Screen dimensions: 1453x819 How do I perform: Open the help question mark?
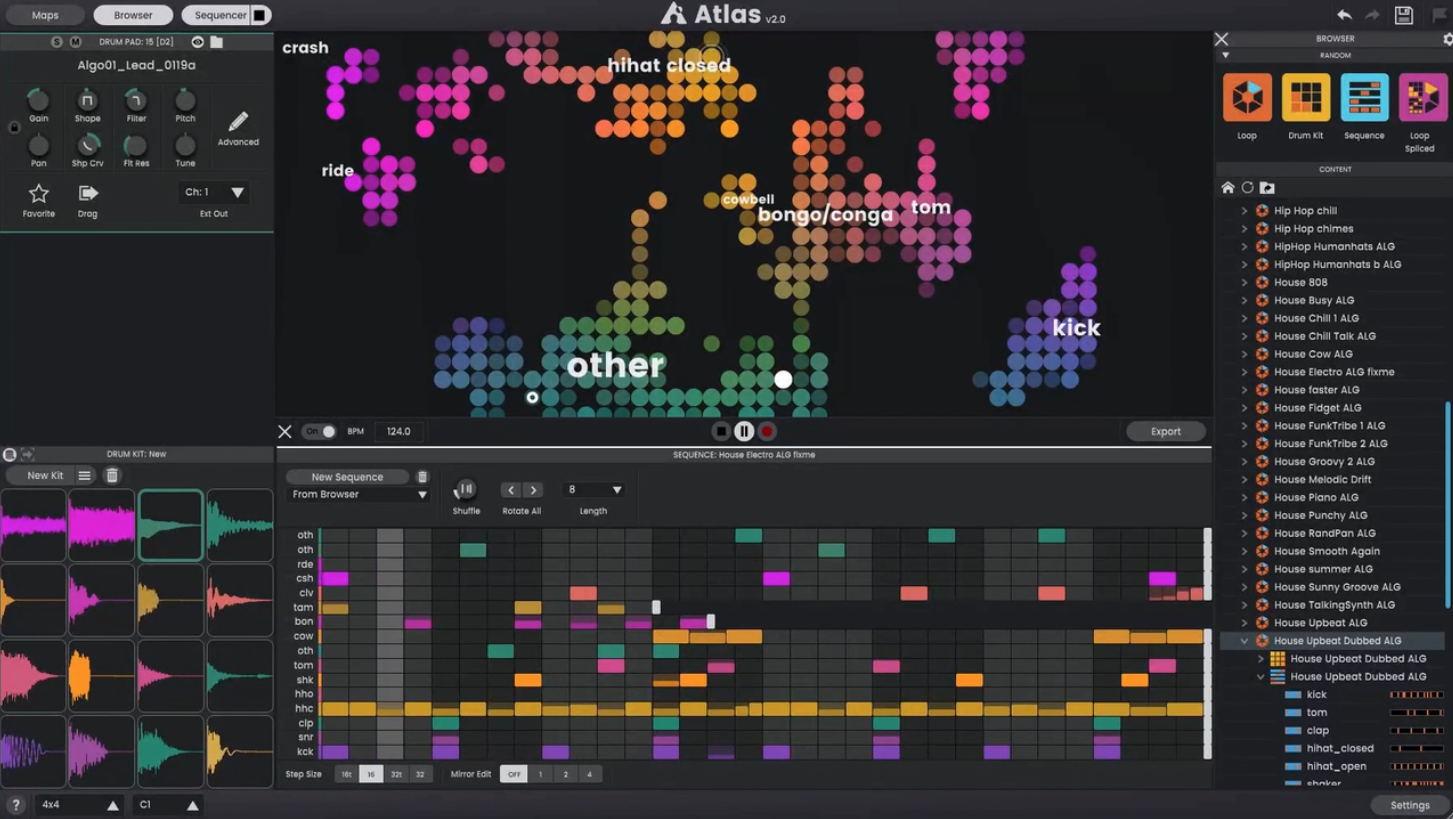click(x=15, y=805)
